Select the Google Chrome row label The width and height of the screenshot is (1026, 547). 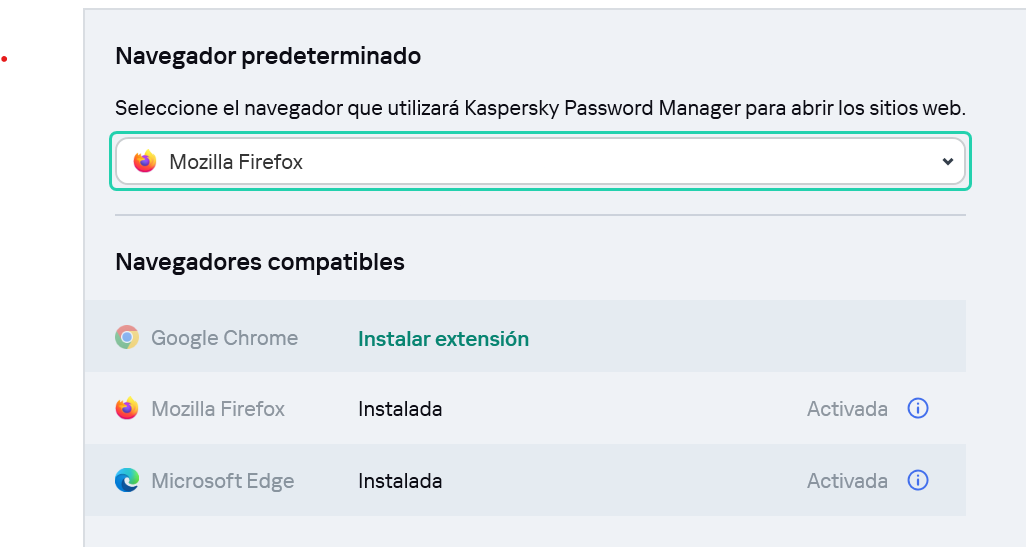(224, 338)
